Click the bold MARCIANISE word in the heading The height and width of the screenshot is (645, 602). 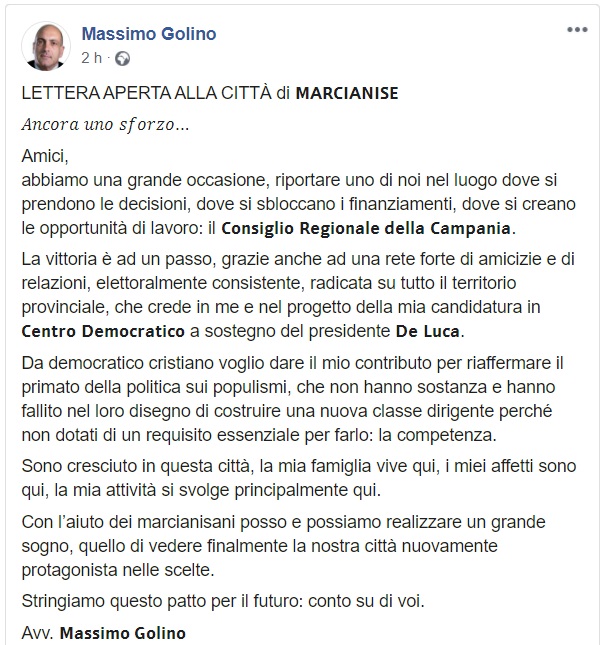coord(346,94)
